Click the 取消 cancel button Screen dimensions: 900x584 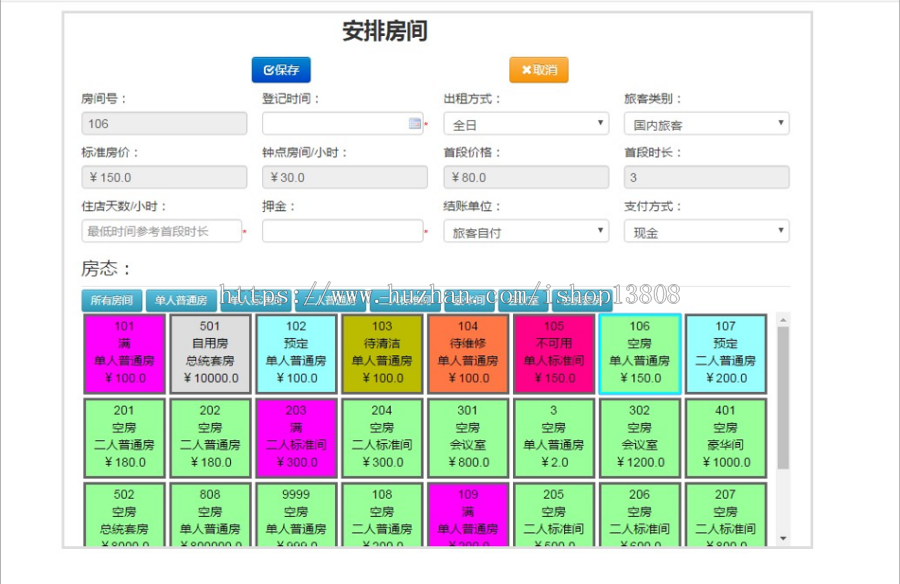539,70
